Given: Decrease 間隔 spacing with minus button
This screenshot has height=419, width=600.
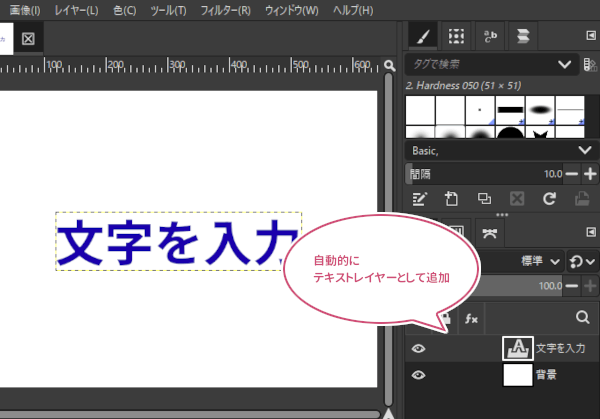Looking at the screenshot, I should point(572,174).
